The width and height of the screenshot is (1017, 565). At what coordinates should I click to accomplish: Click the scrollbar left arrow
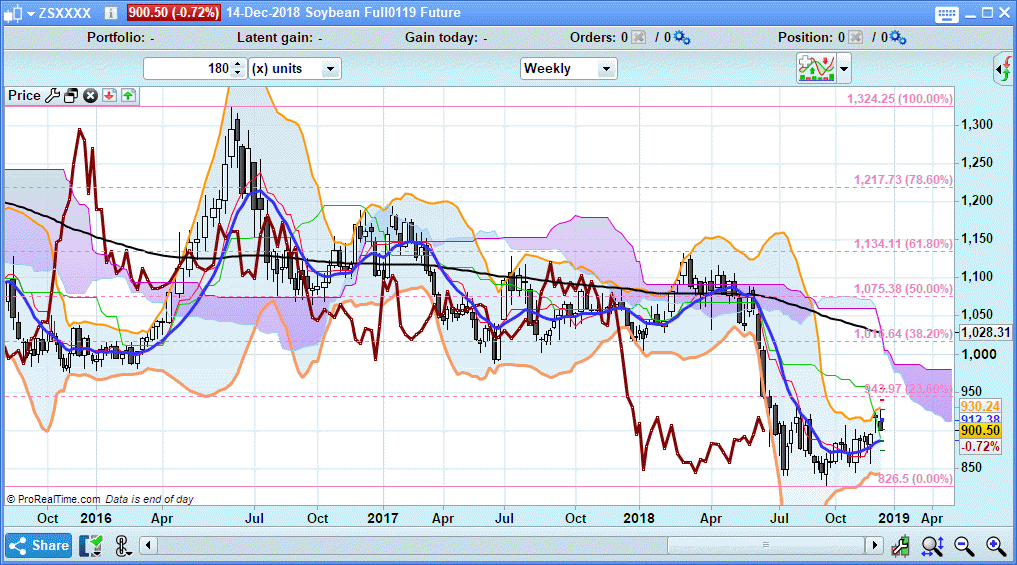pyautogui.click(x=149, y=545)
